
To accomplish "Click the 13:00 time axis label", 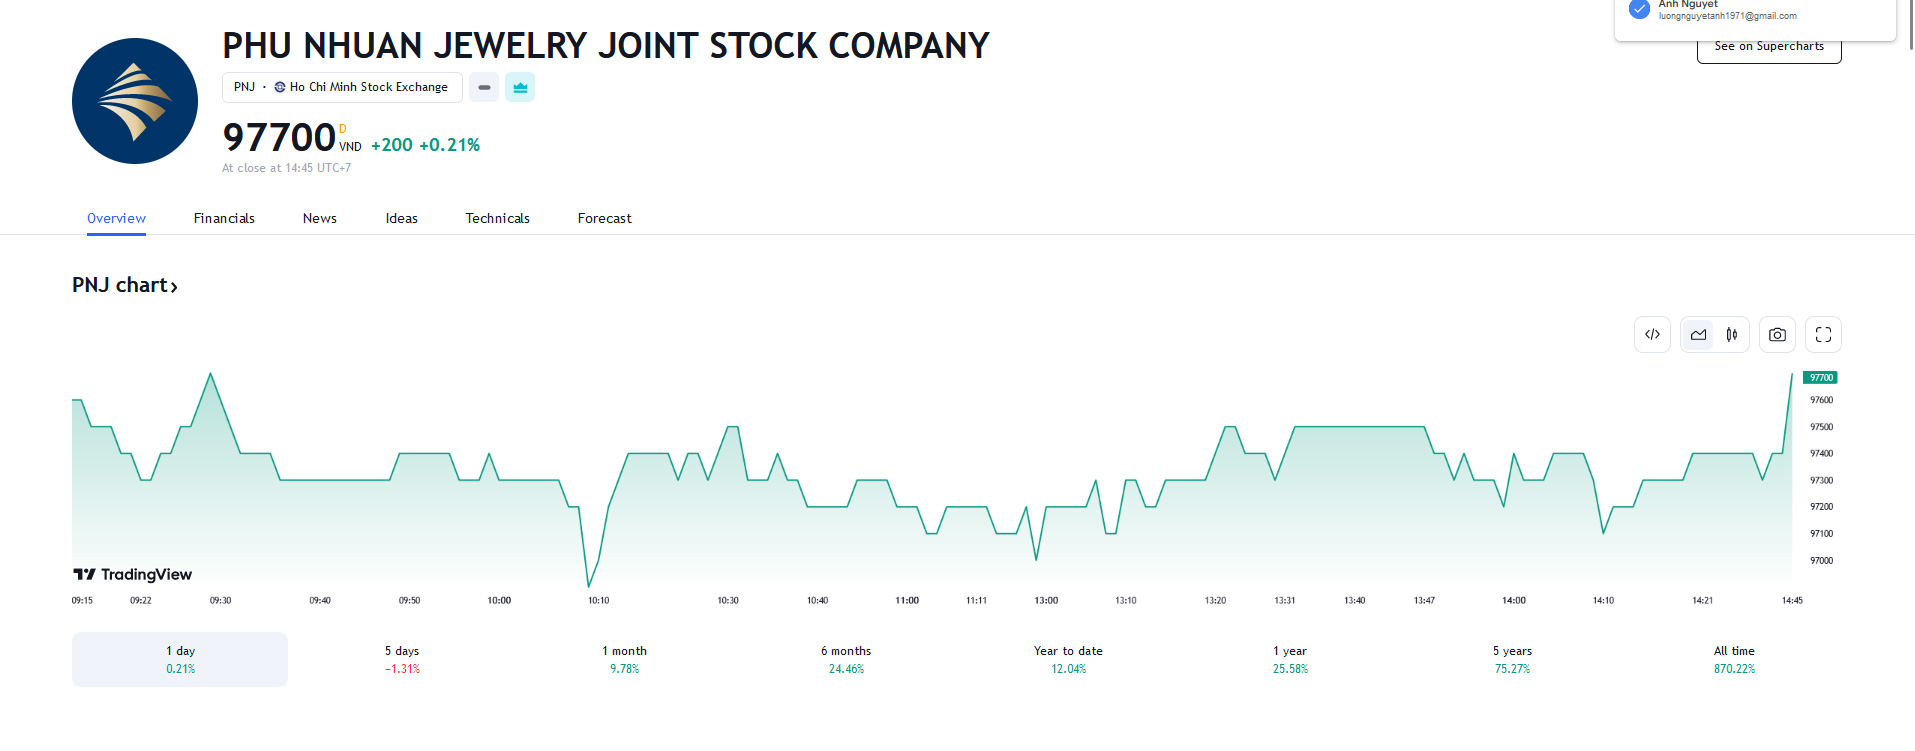I will pos(1046,601).
